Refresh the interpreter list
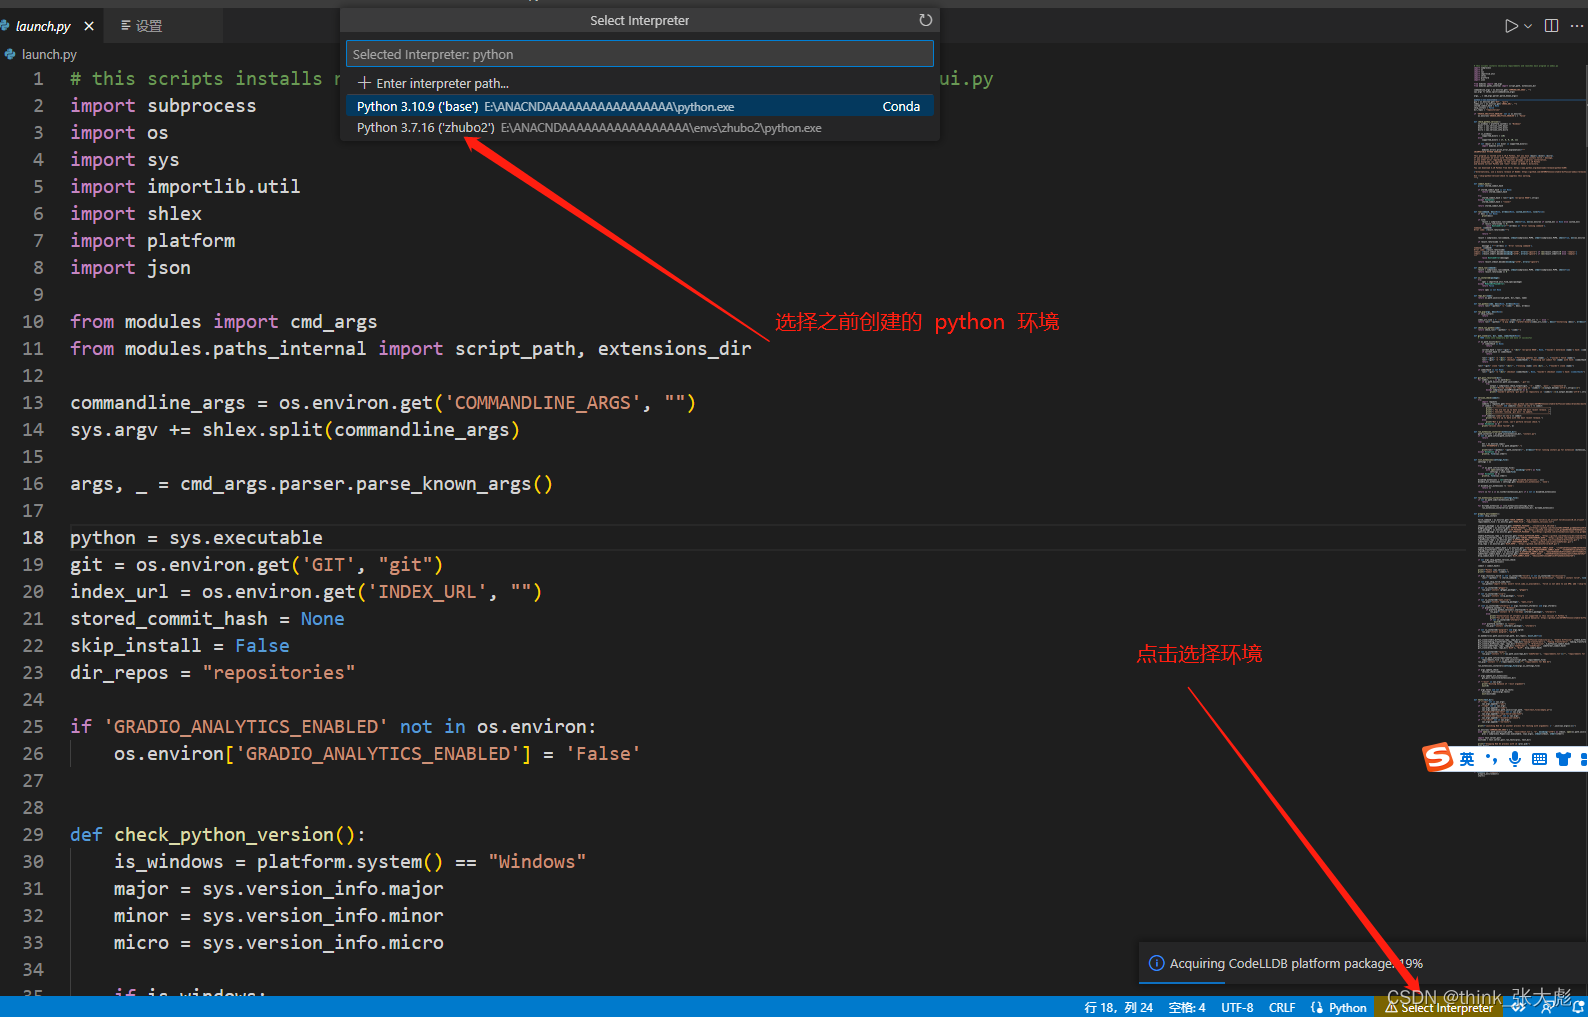This screenshot has width=1588, height=1017. [925, 20]
